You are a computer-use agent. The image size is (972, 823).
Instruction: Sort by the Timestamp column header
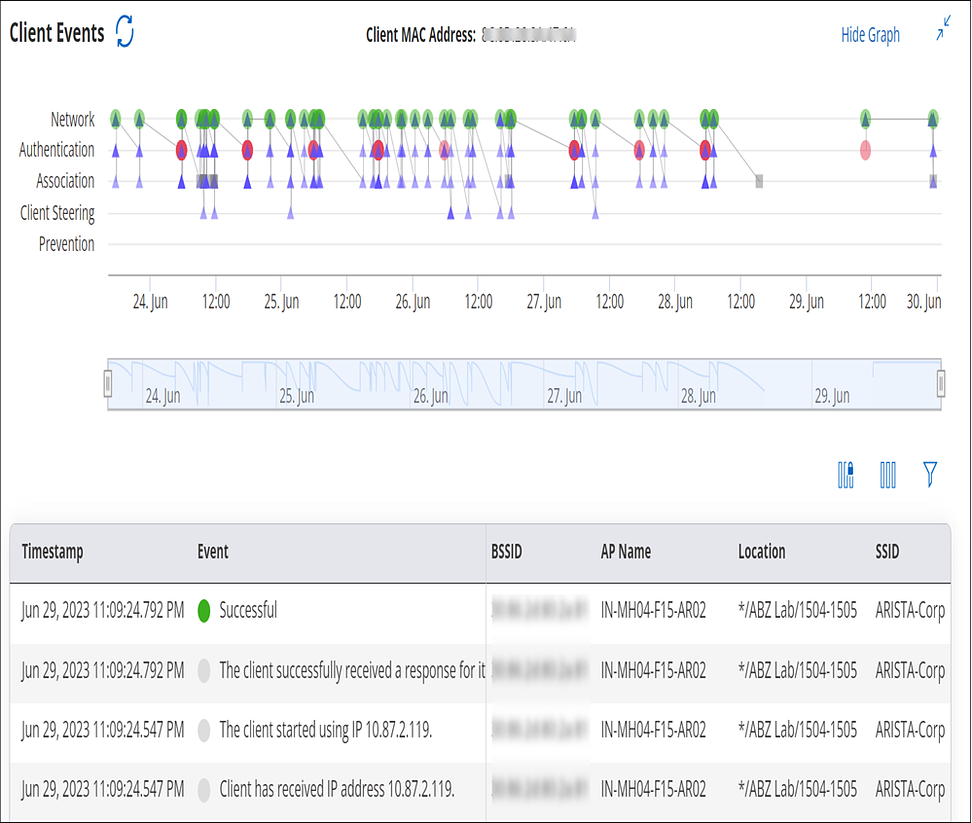tap(53, 552)
